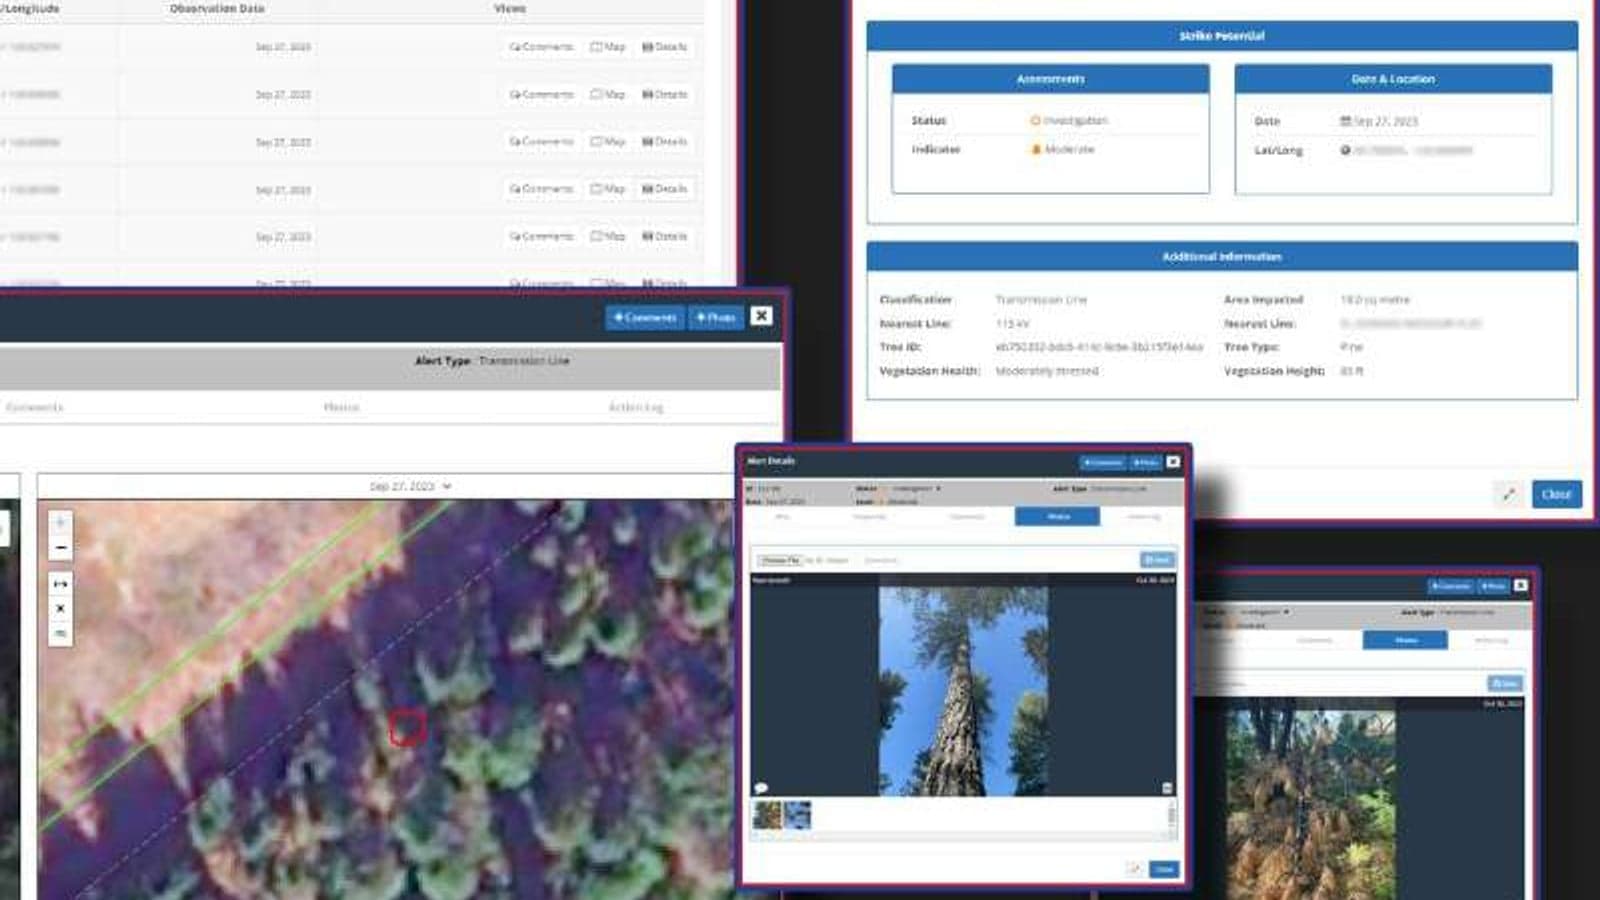
Task: Open Map for the third table row
Action: point(608,141)
